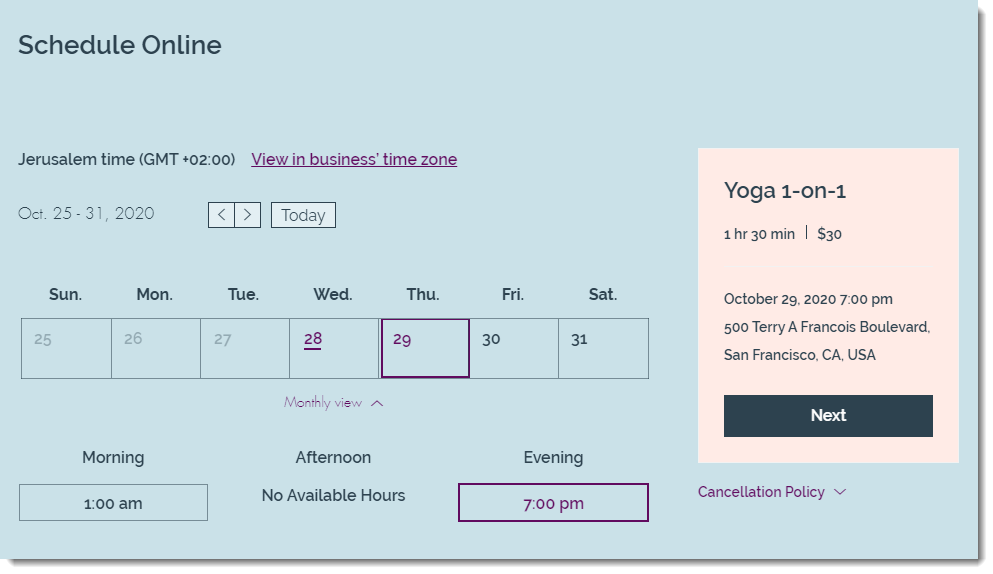
Task: Click the Oct. 25 - 31, 2020 date range
Action: pyautogui.click(x=86, y=214)
